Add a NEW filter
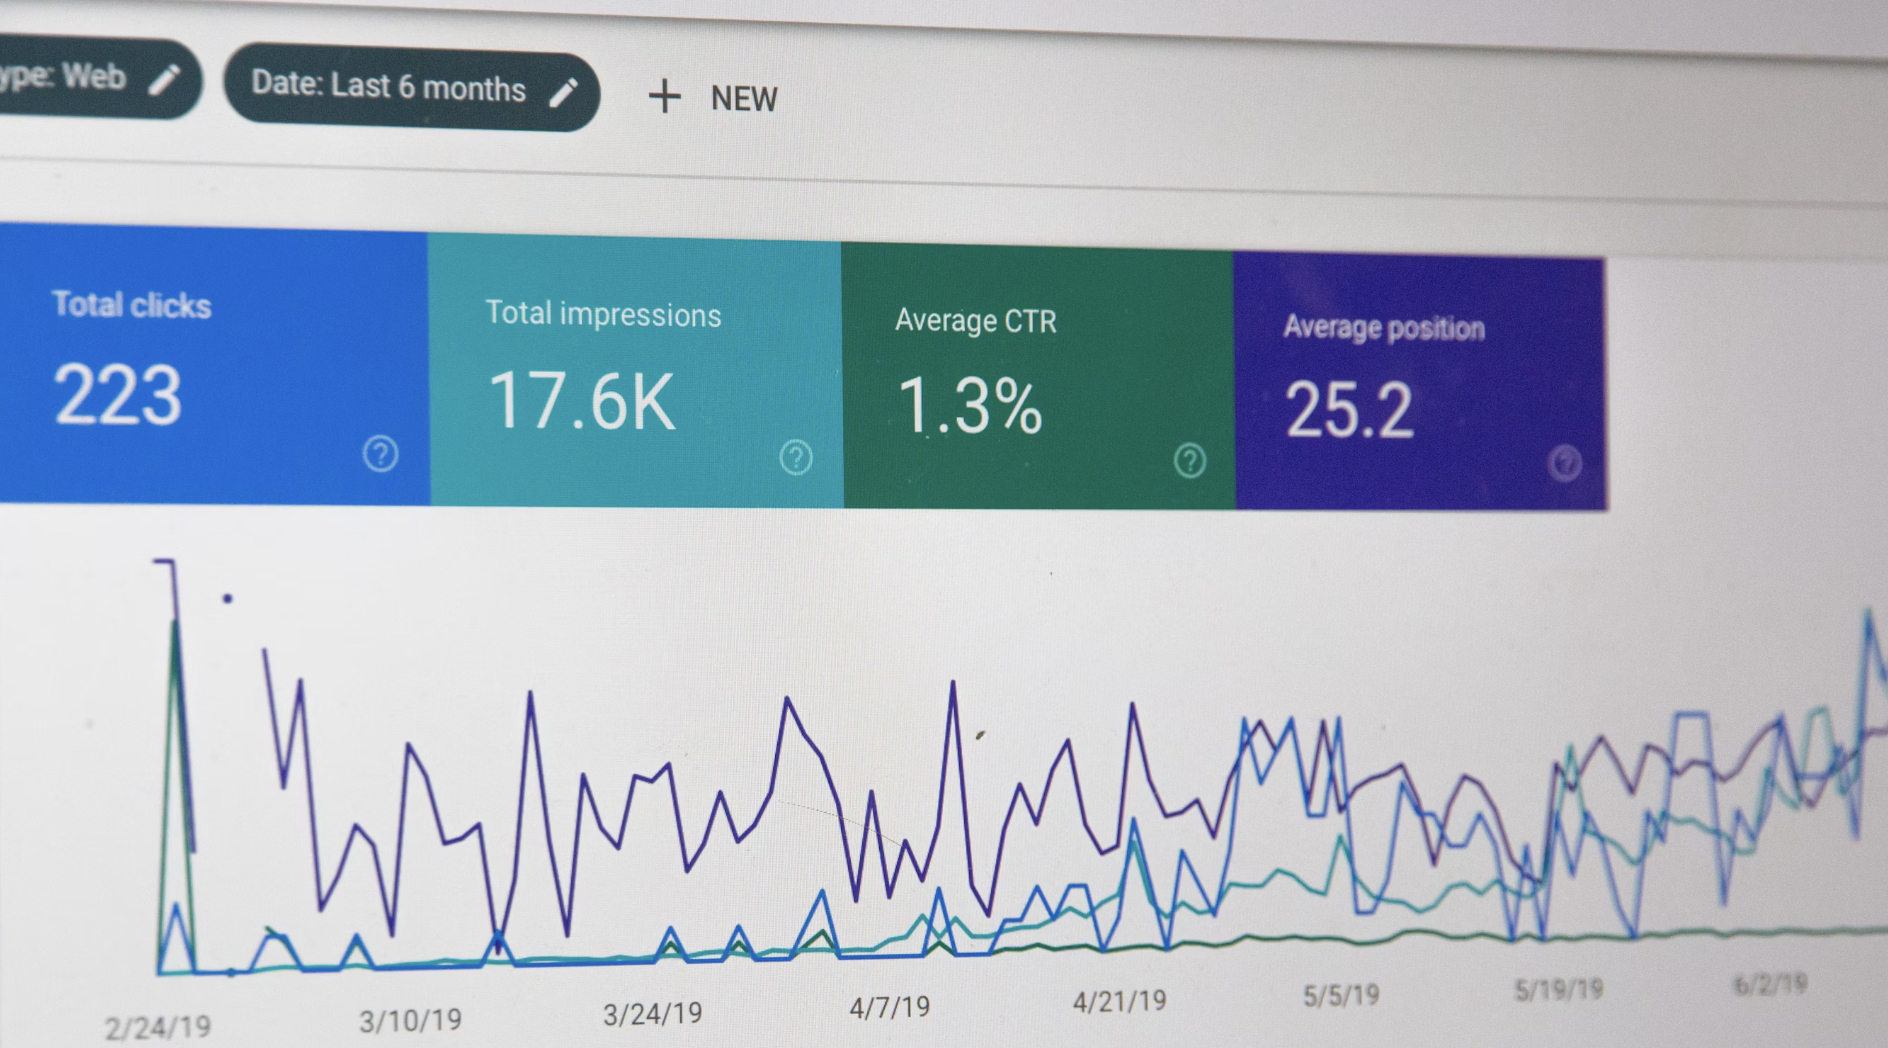The image size is (1888, 1048). (713, 98)
